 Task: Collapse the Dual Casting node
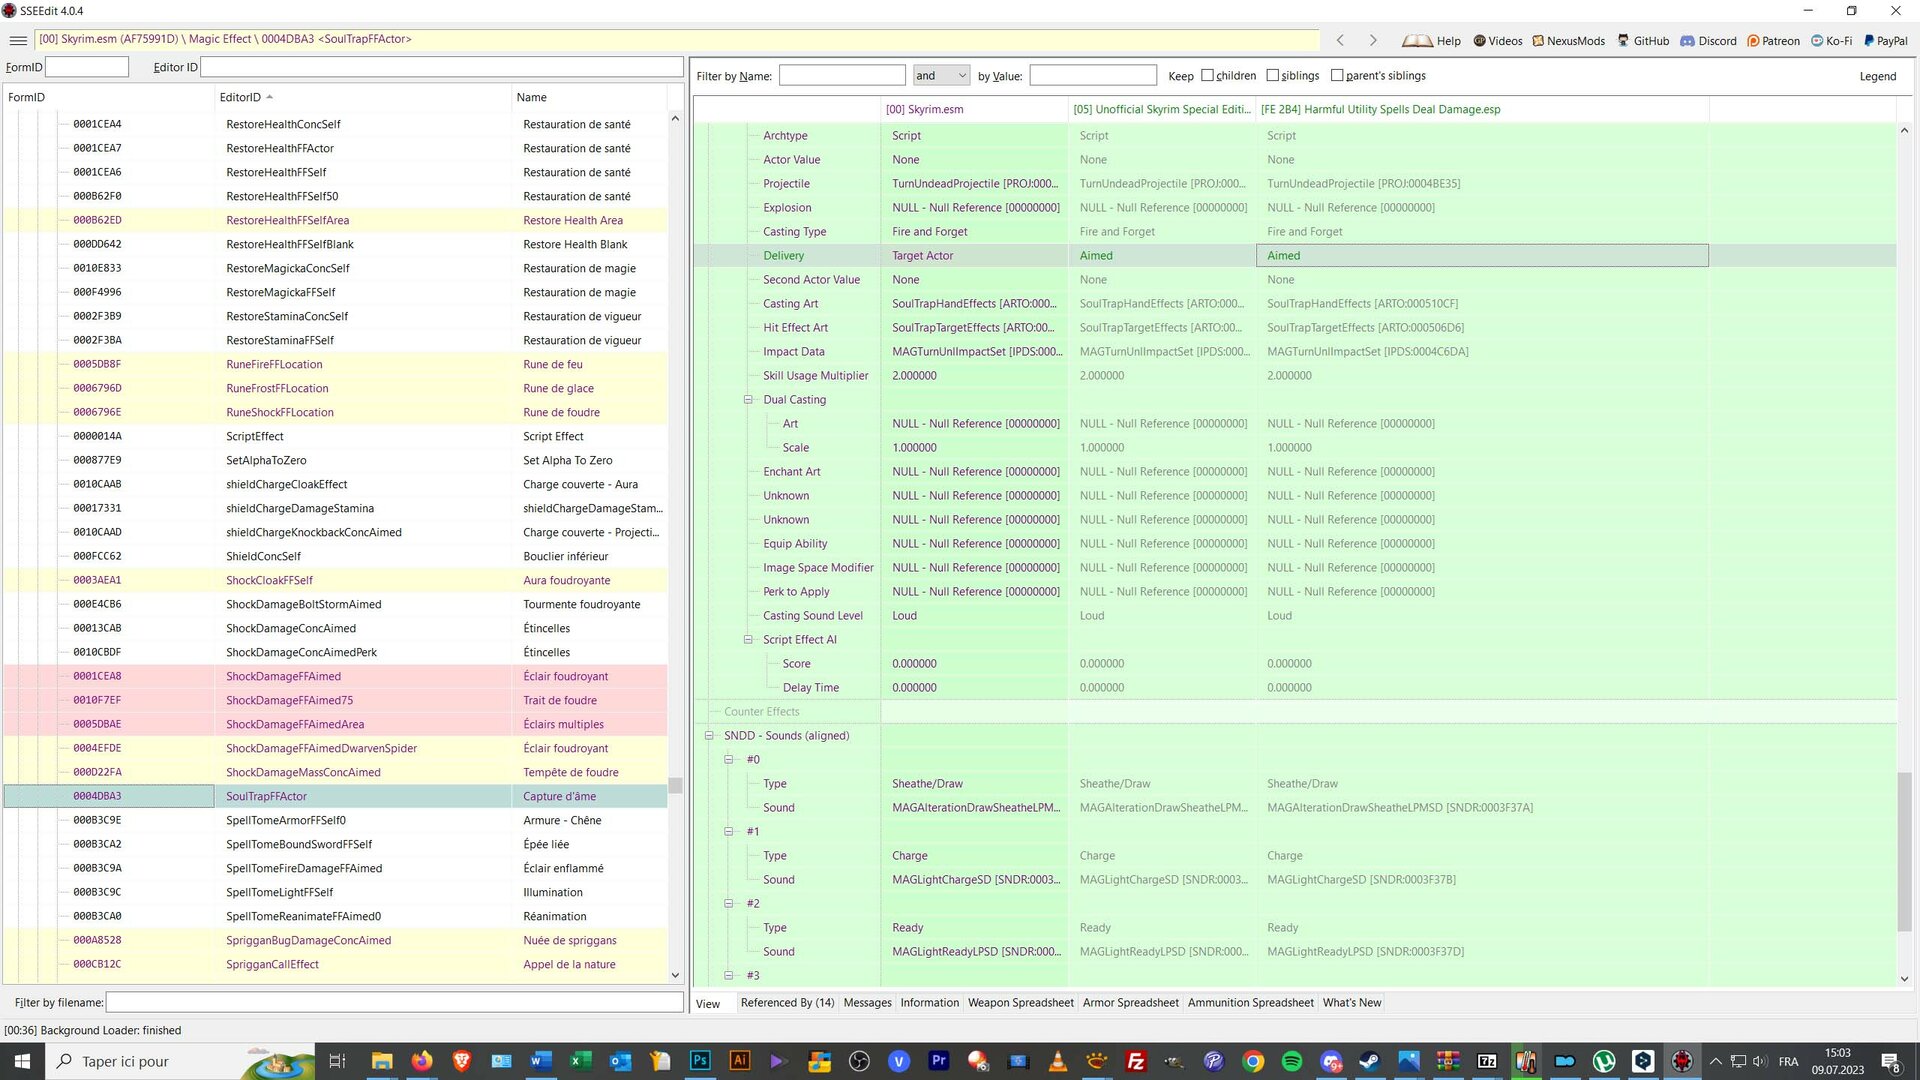tap(747, 399)
